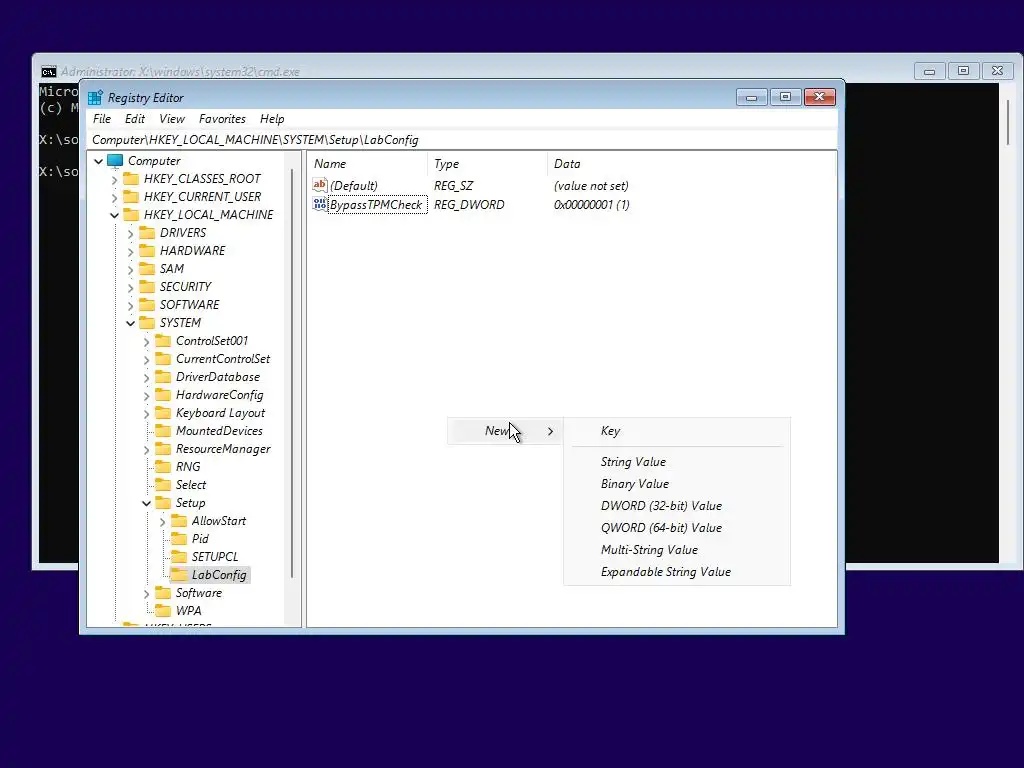Click the ResourceManager folder icon
Image resolution: width=1024 pixels, height=768 pixels.
click(163, 449)
